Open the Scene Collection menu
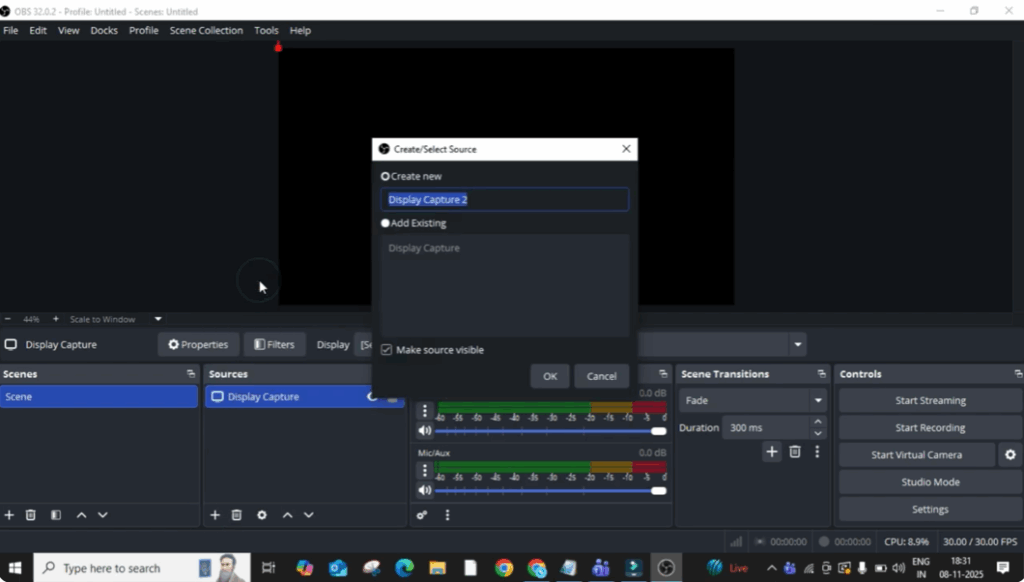Image resolution: width=1024 pixels, height=582 pixels. (x=206, y=30)
